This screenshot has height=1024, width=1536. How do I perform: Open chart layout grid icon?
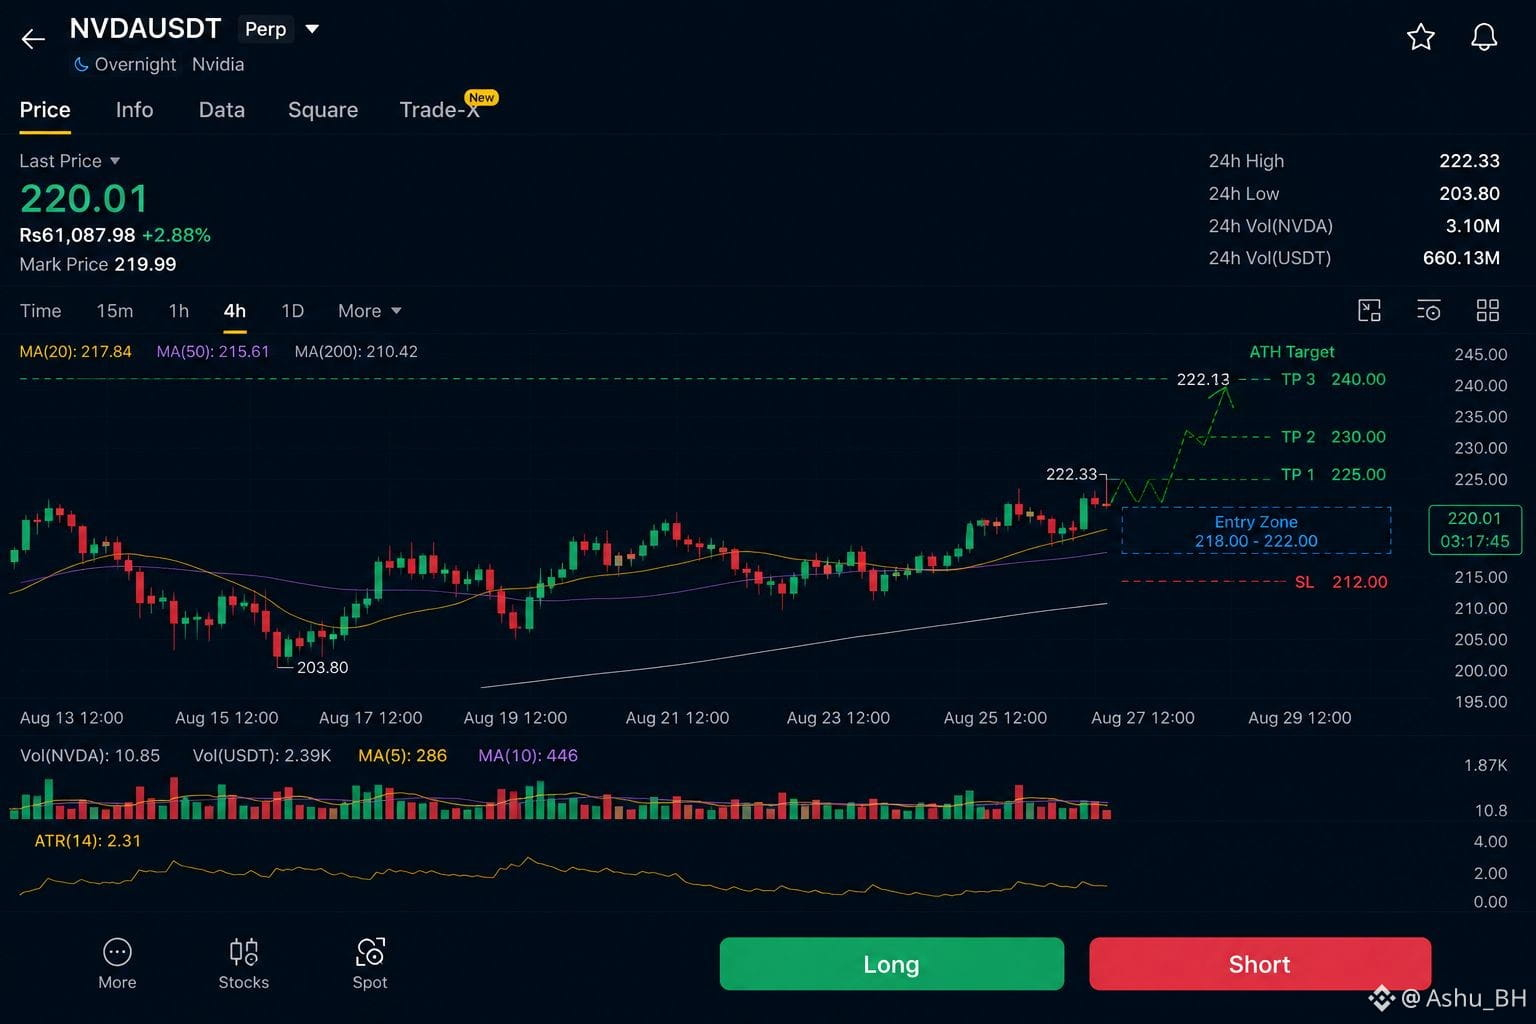click(1488, 311)
